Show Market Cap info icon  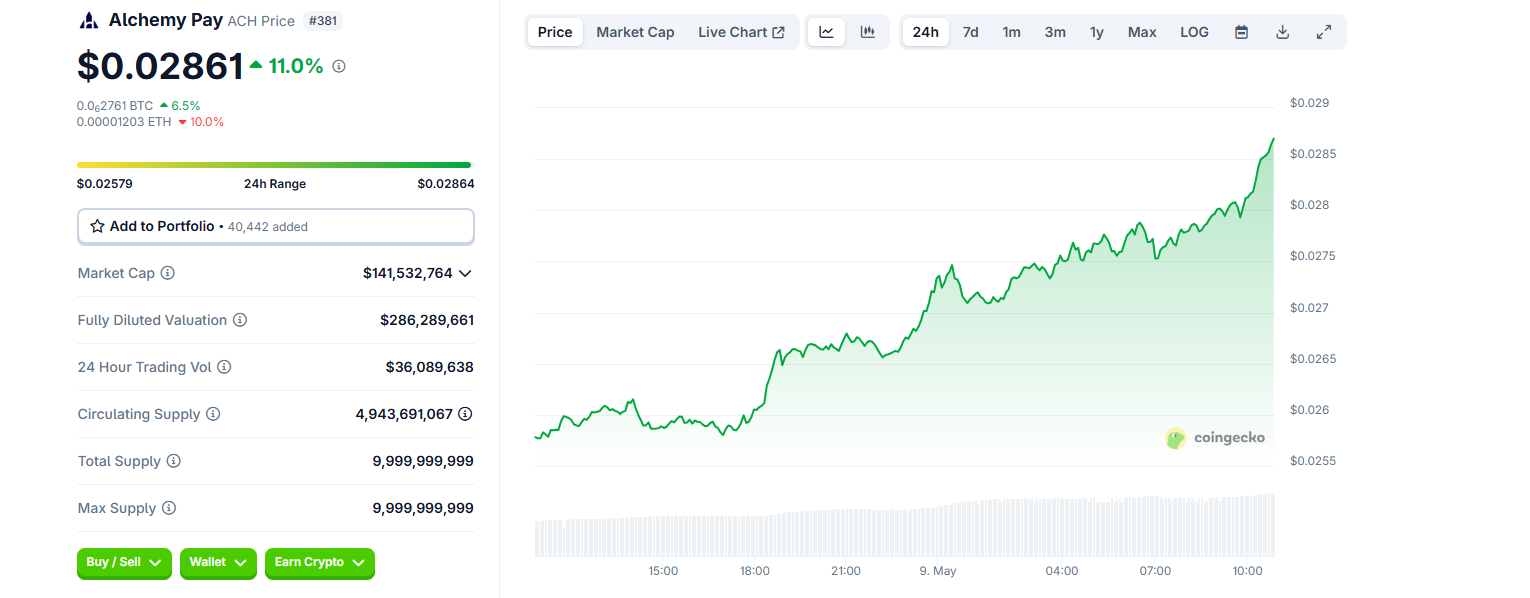tap(168, 273)
